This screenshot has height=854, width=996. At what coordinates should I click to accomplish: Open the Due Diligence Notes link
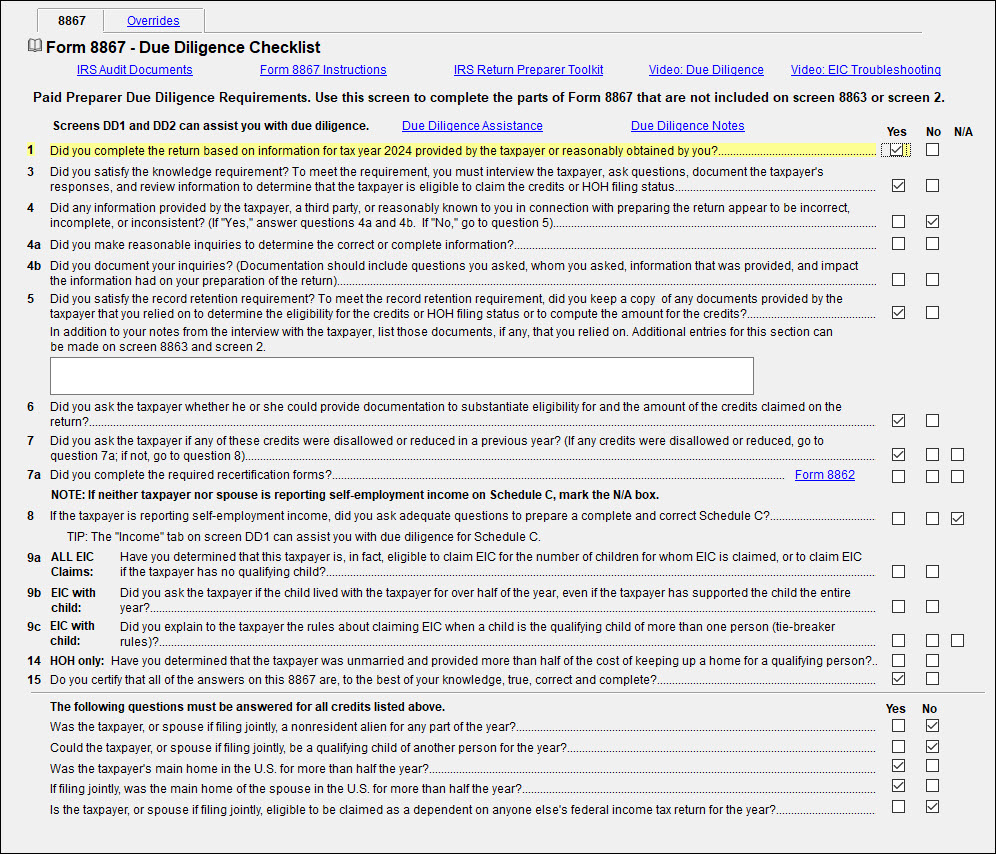(x=687, y=126)
